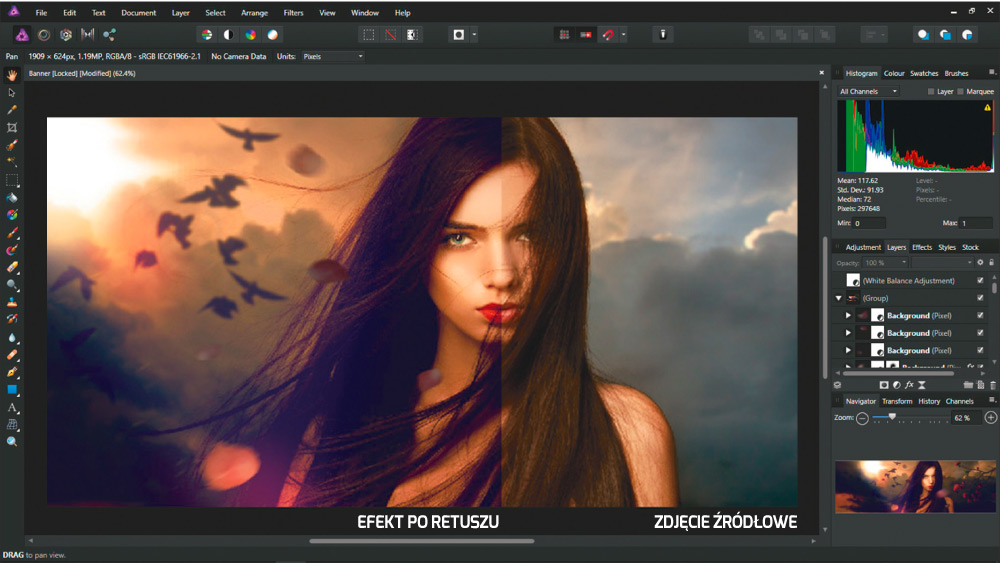Open the Arrange menu
Image resolution: width=1000 pixels, height=563 pixels.
point(254,13)
